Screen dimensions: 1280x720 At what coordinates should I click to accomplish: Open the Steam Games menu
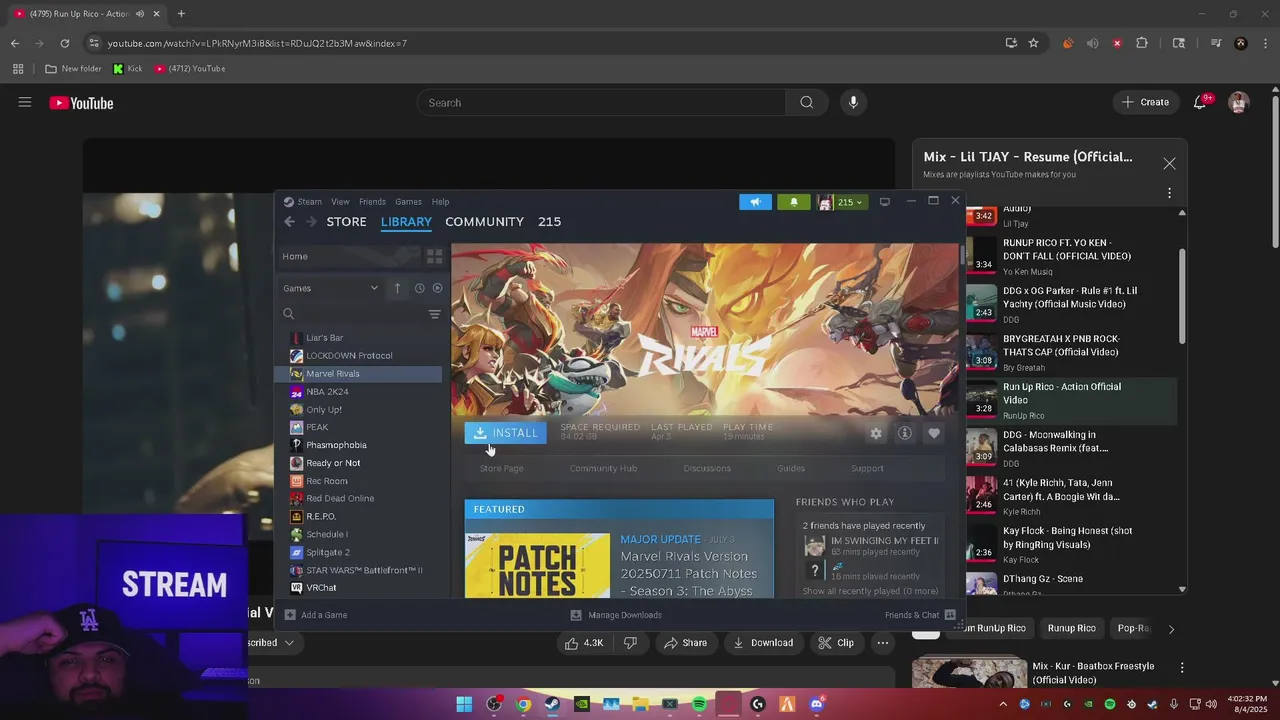[408, 202]
